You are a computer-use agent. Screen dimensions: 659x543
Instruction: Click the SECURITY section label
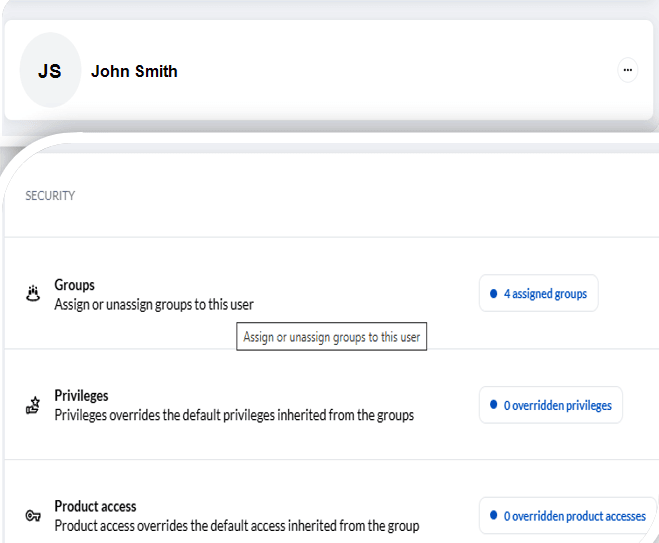pyautogui.click(x=50, y=196)
